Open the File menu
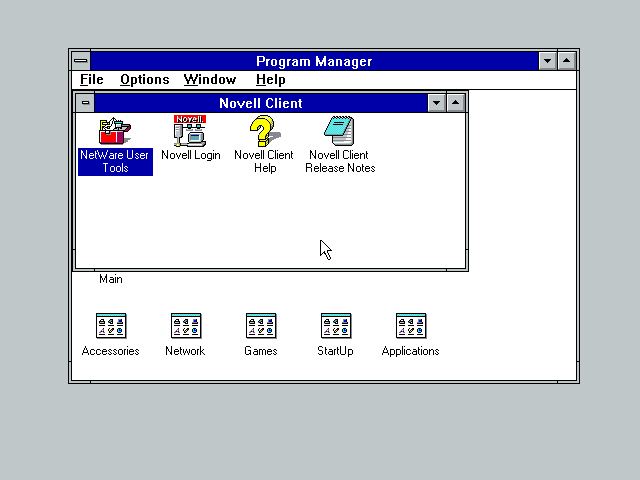This screenshot has height=480, width=640. (x=91, y=80)
